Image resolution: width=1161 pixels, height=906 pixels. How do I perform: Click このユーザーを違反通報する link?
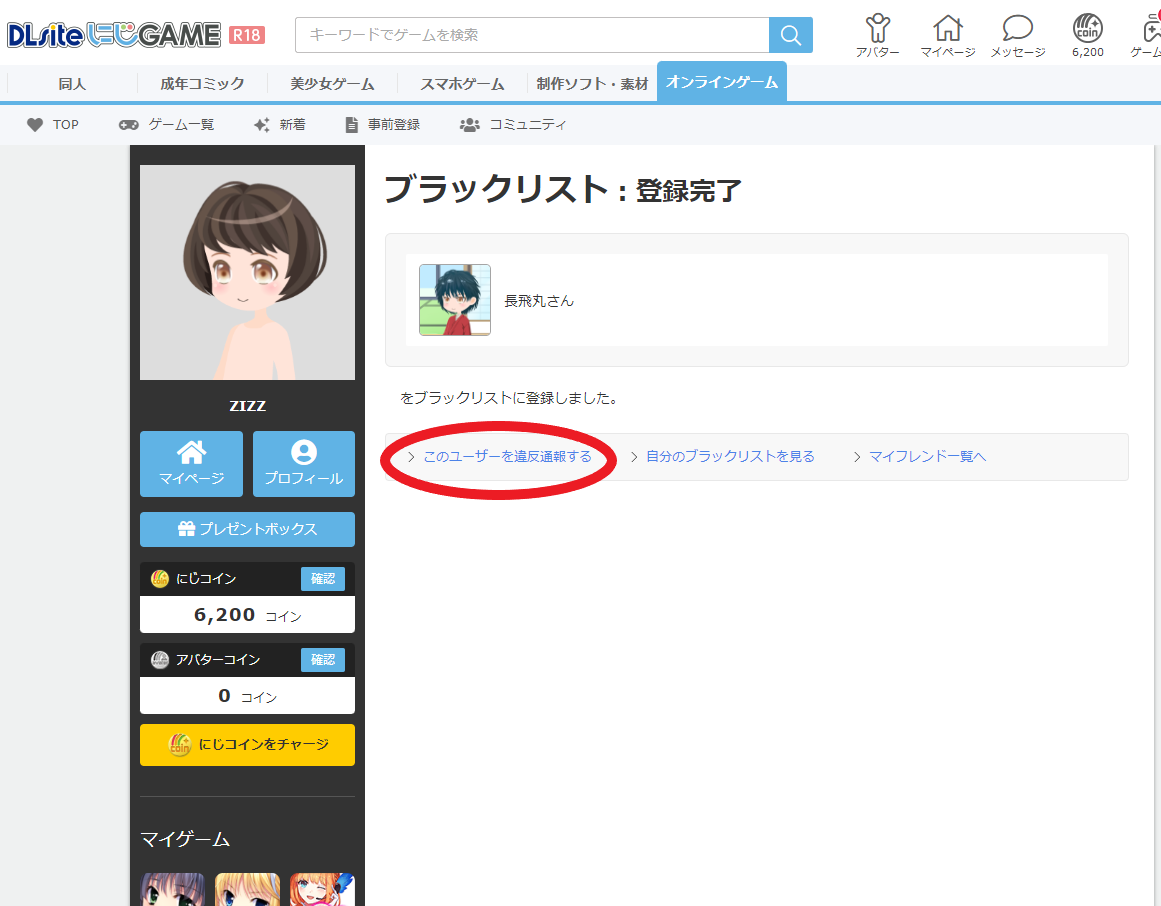(x=507, y=456)
